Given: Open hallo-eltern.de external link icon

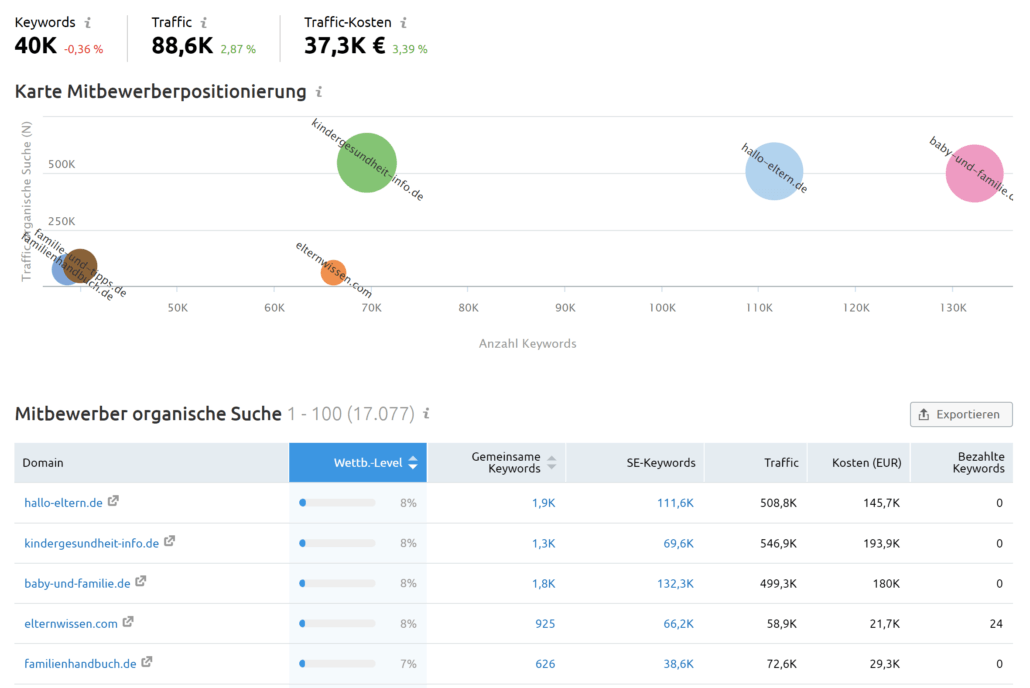Looking at the screenshot, I should coord(113,501).
